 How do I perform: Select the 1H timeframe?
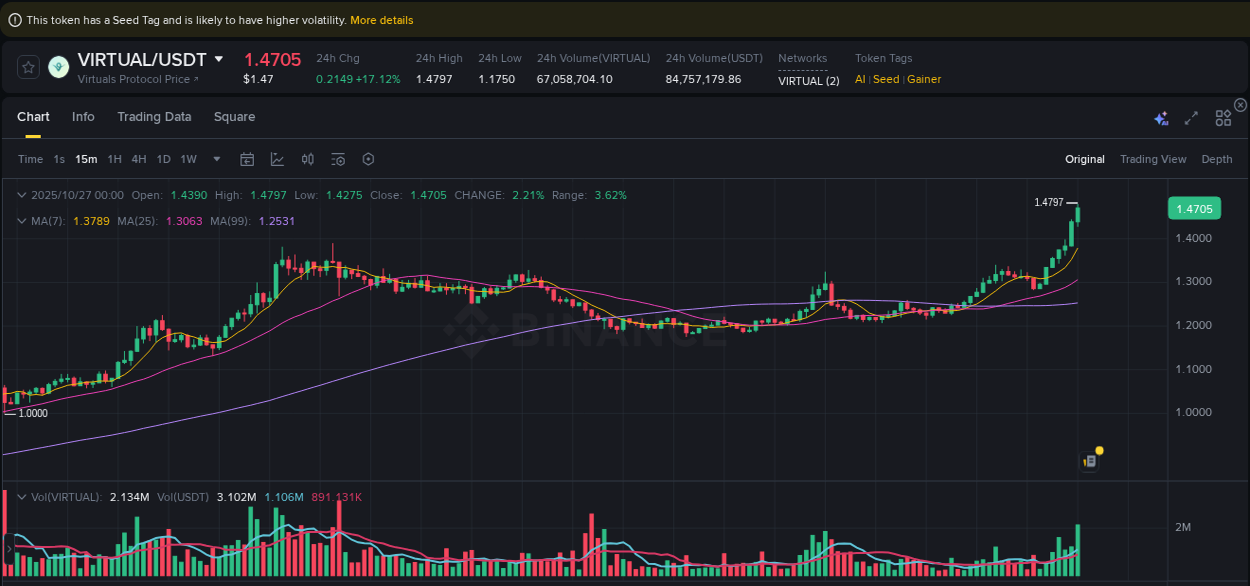pos(114,159)
